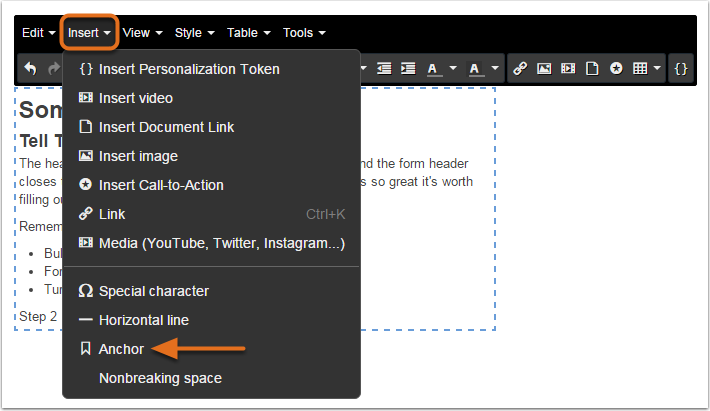Click the braces icon beside Insert Personalization Token
This screenshot has height=411, width=710.
click(86, 69)
